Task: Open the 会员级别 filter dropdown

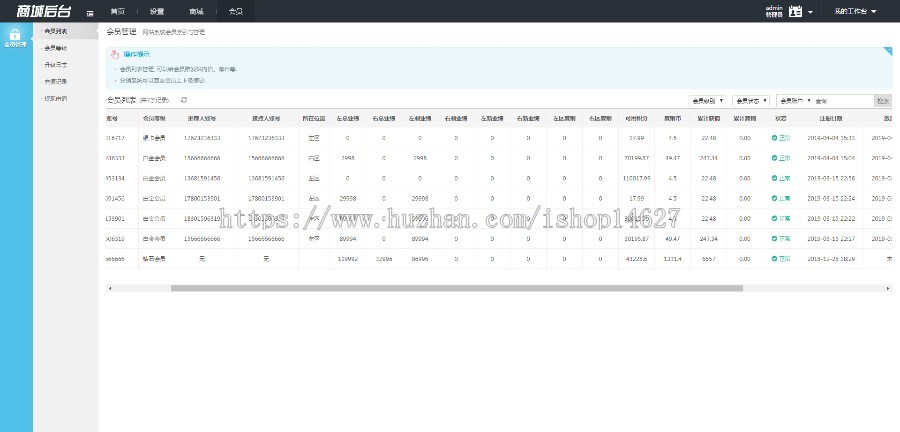Action: coord(707,100)
